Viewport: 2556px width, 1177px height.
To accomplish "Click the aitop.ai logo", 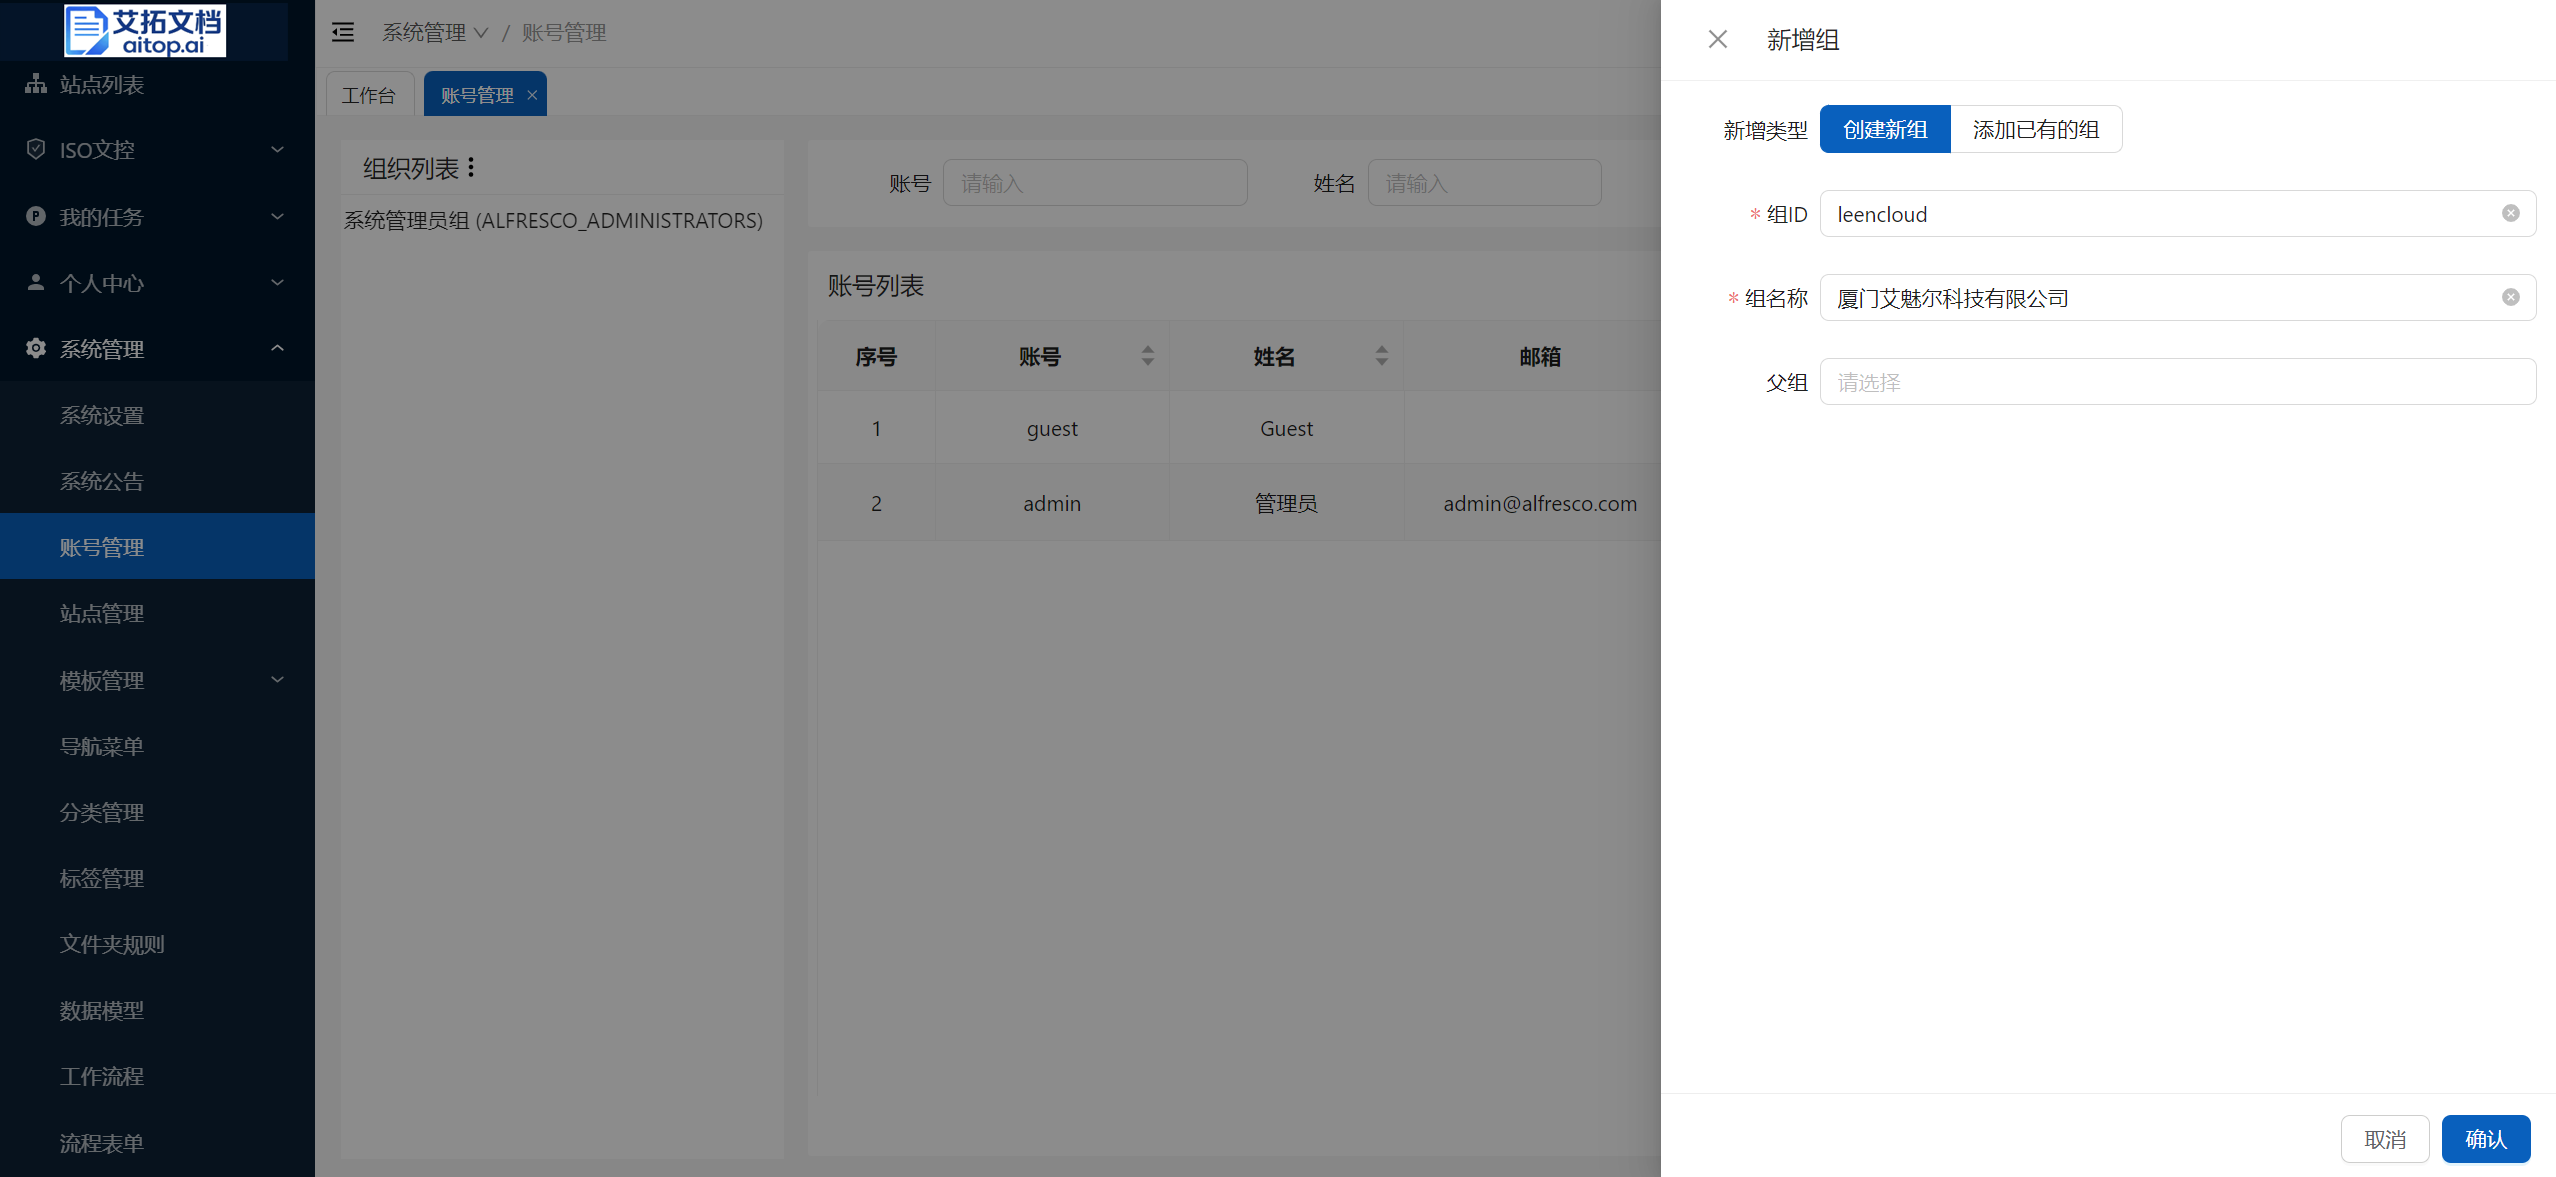I will (x=145, y=30).
